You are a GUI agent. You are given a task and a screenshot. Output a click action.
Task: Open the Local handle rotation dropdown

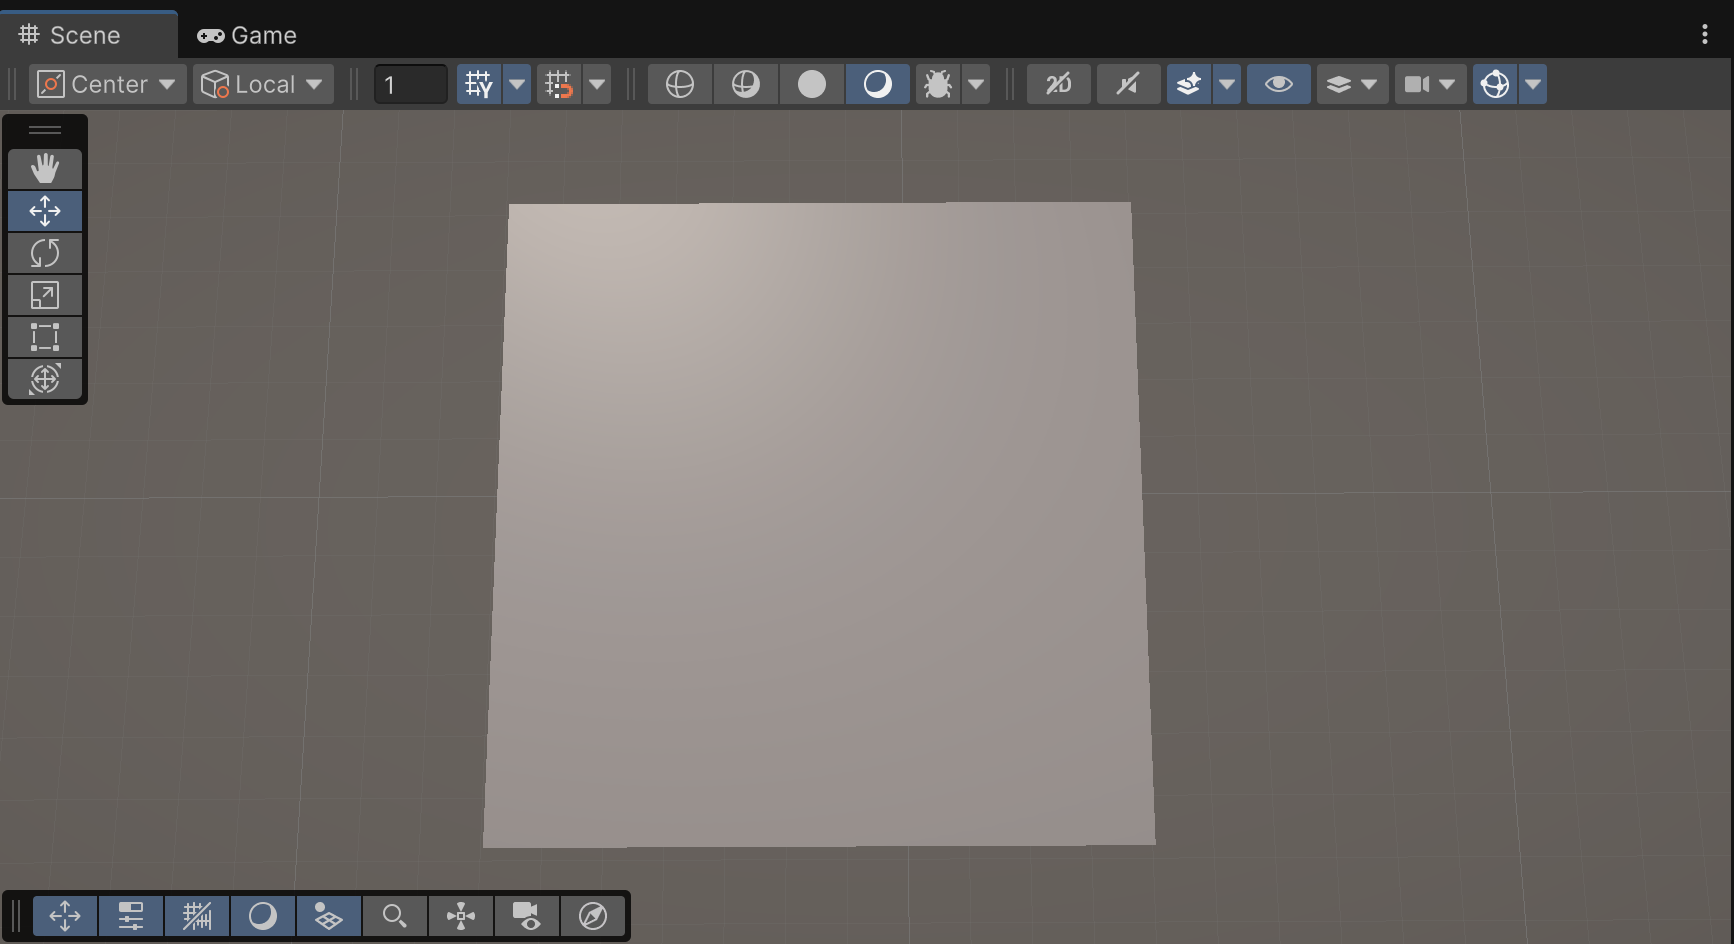click(262, 84)
